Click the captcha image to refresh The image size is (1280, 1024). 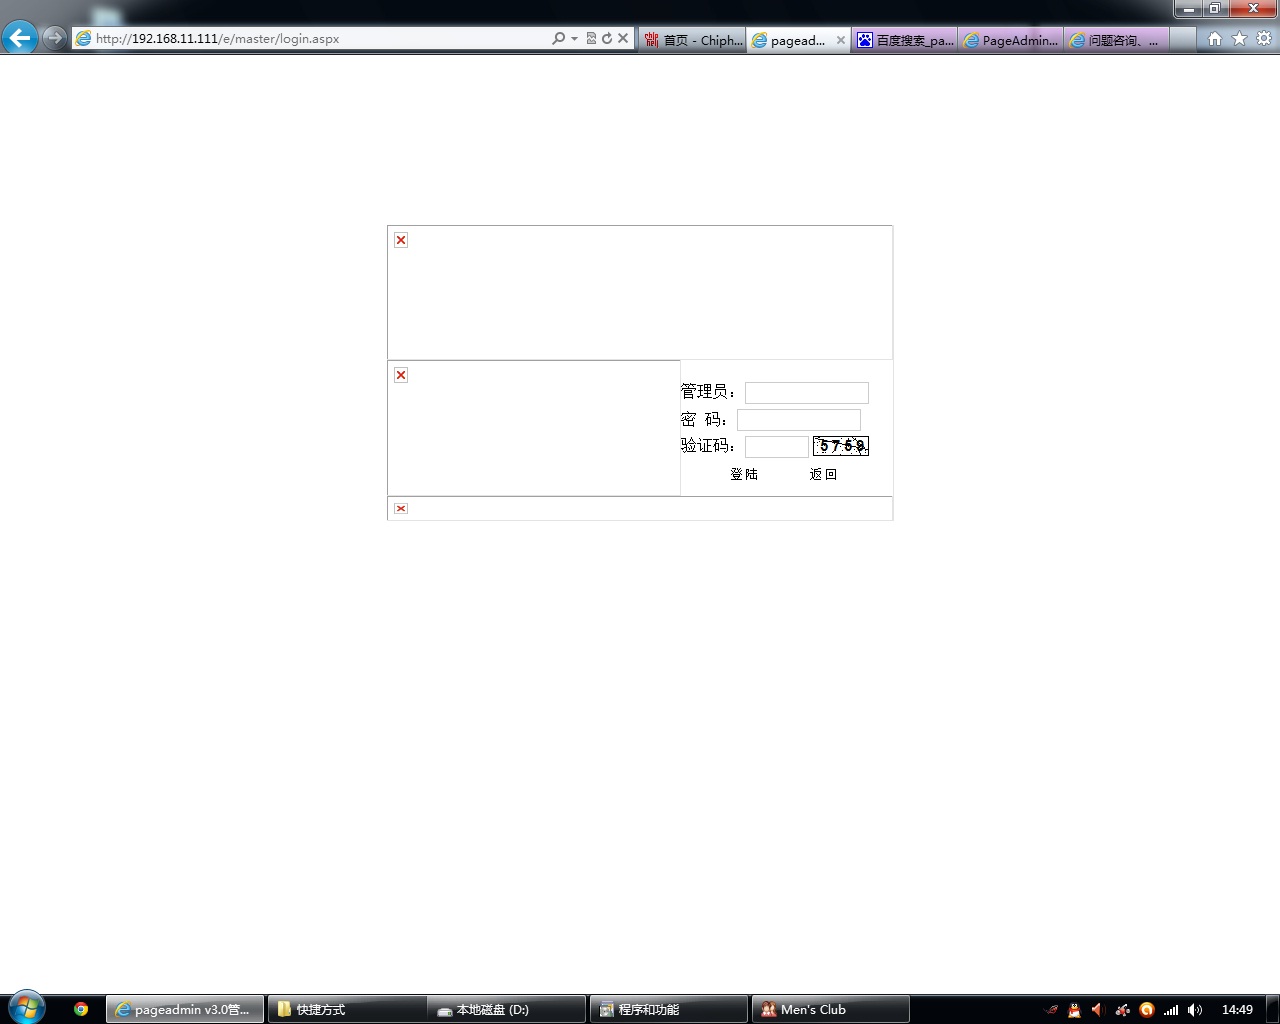coord(840,446)
